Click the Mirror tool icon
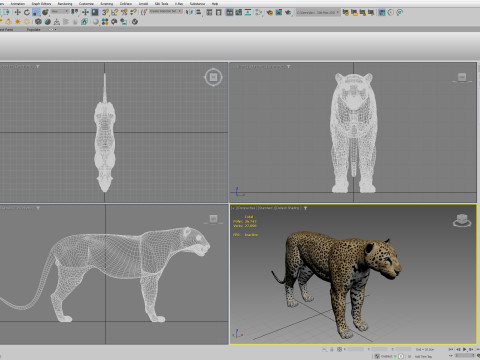Screen dimensions: 480x360 pyautogui.click(x=190, y=12)
